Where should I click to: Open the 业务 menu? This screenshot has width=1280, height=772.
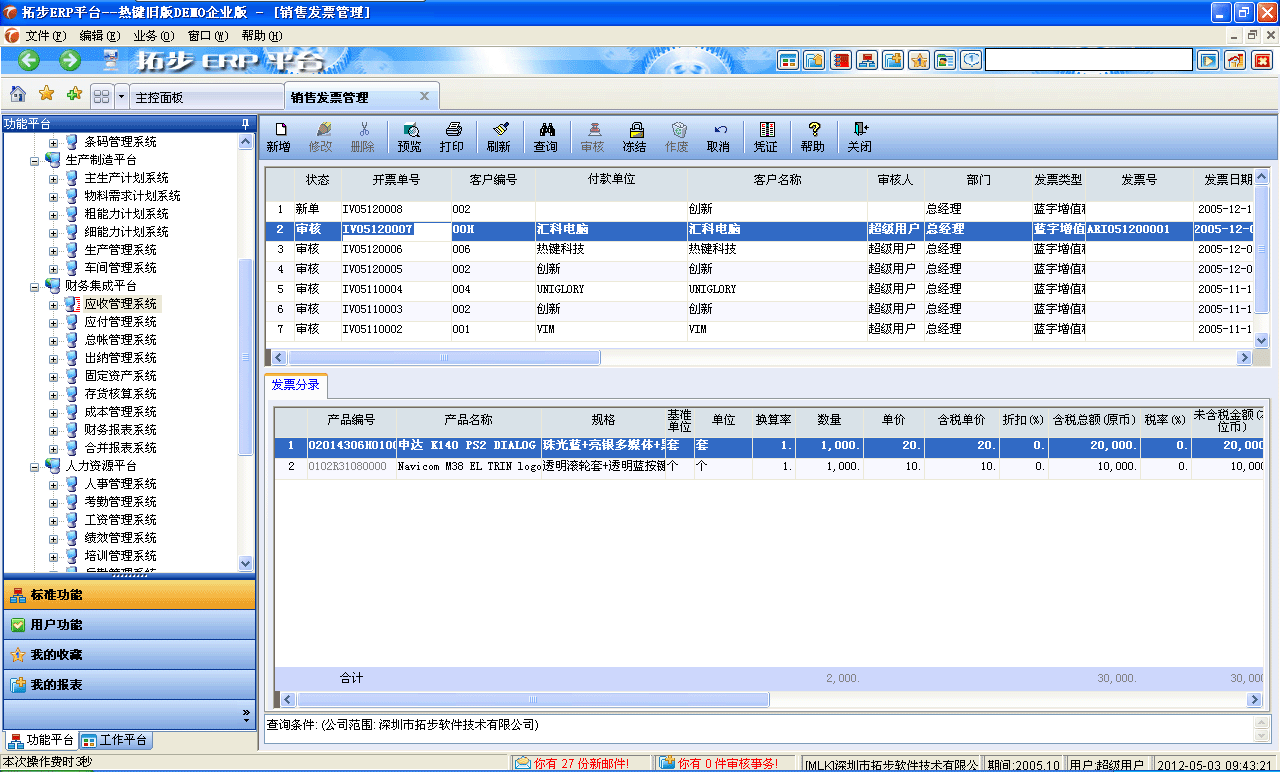pos(151,33)
